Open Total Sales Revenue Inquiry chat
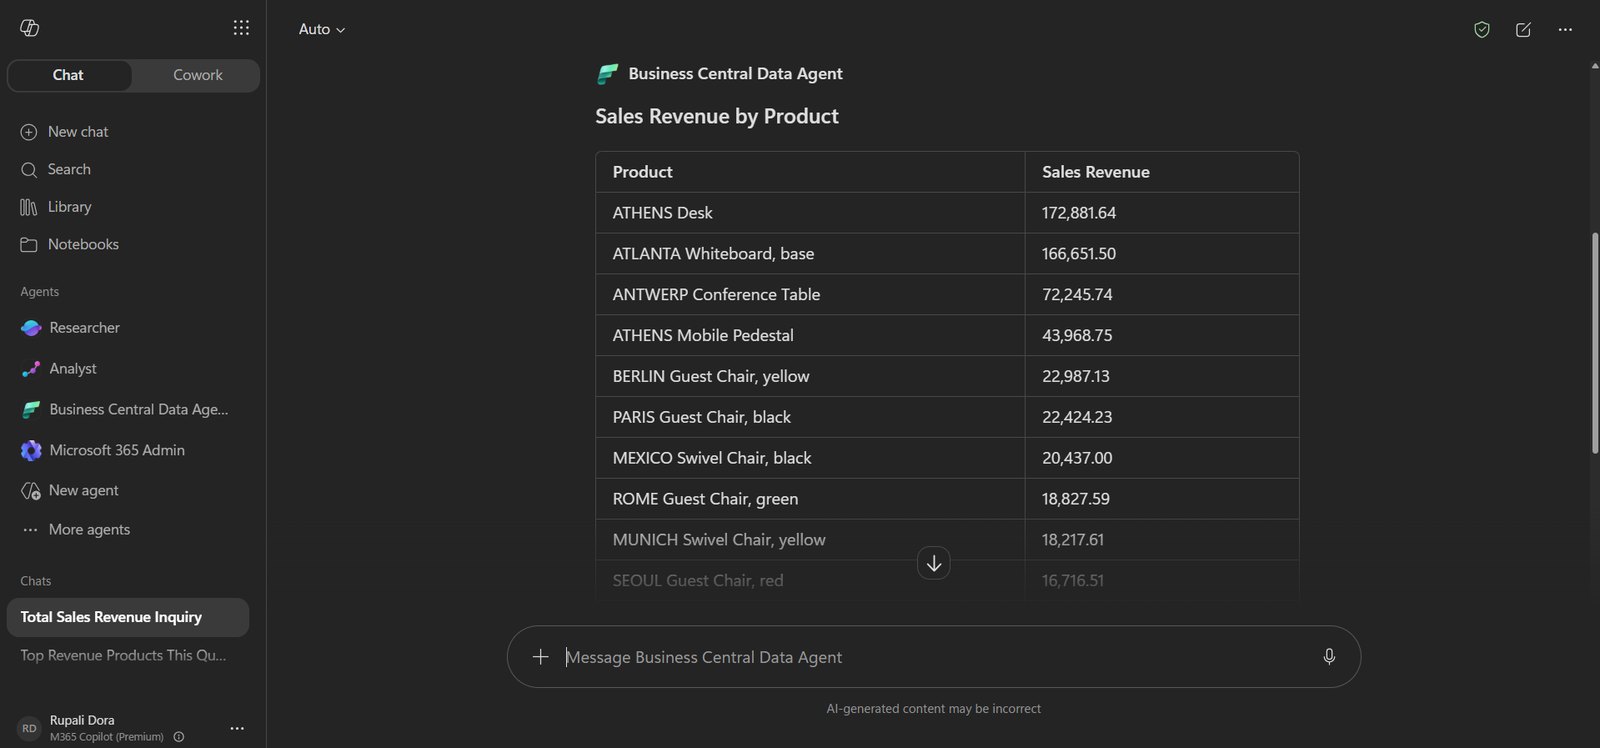Viewport: 1600px width, 748px height. tap(128, 618)
